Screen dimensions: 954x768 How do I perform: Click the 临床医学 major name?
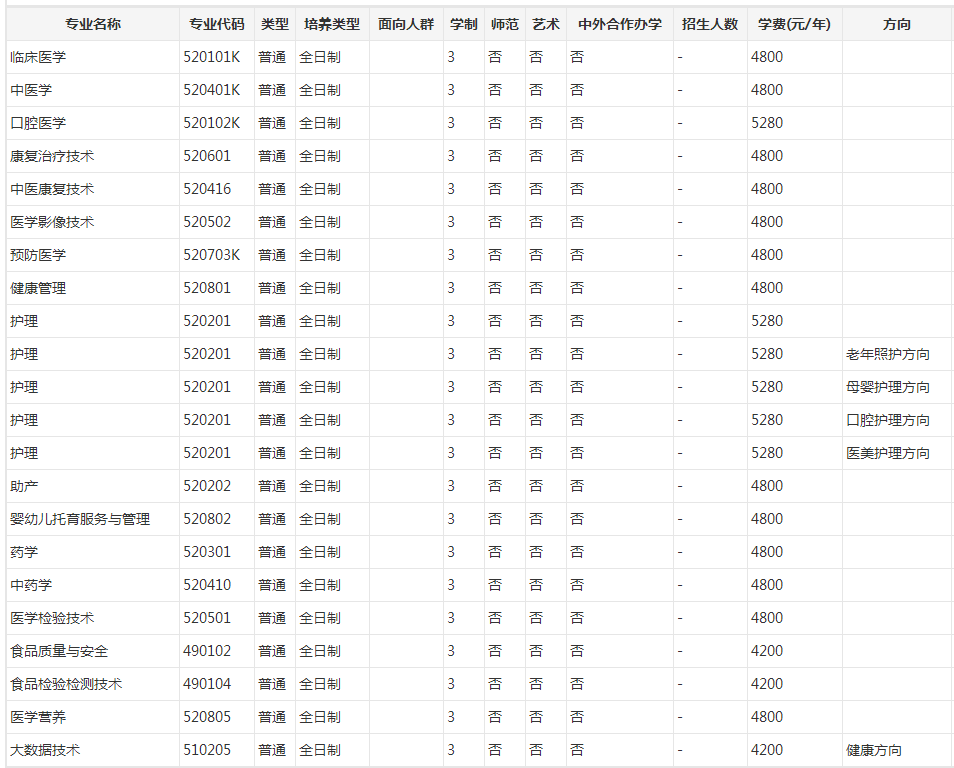pyautogui.click(x=38, y=57)
